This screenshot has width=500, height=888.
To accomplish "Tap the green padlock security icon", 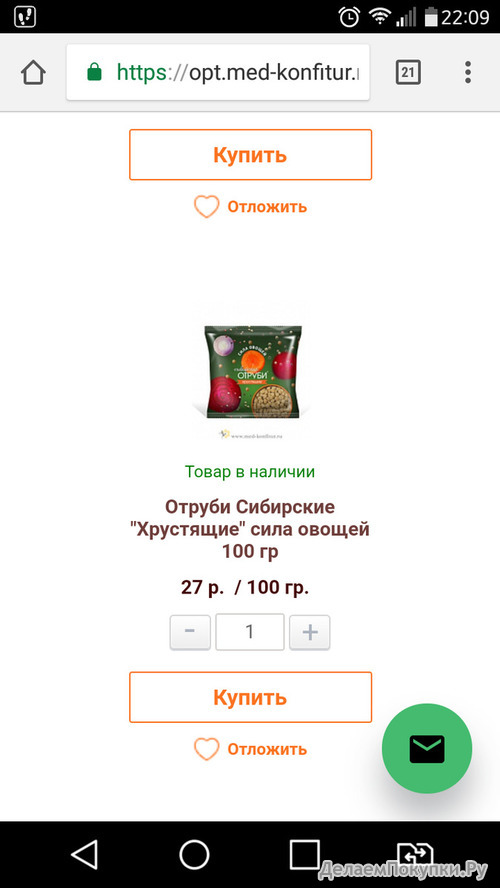I will (94, 72).
